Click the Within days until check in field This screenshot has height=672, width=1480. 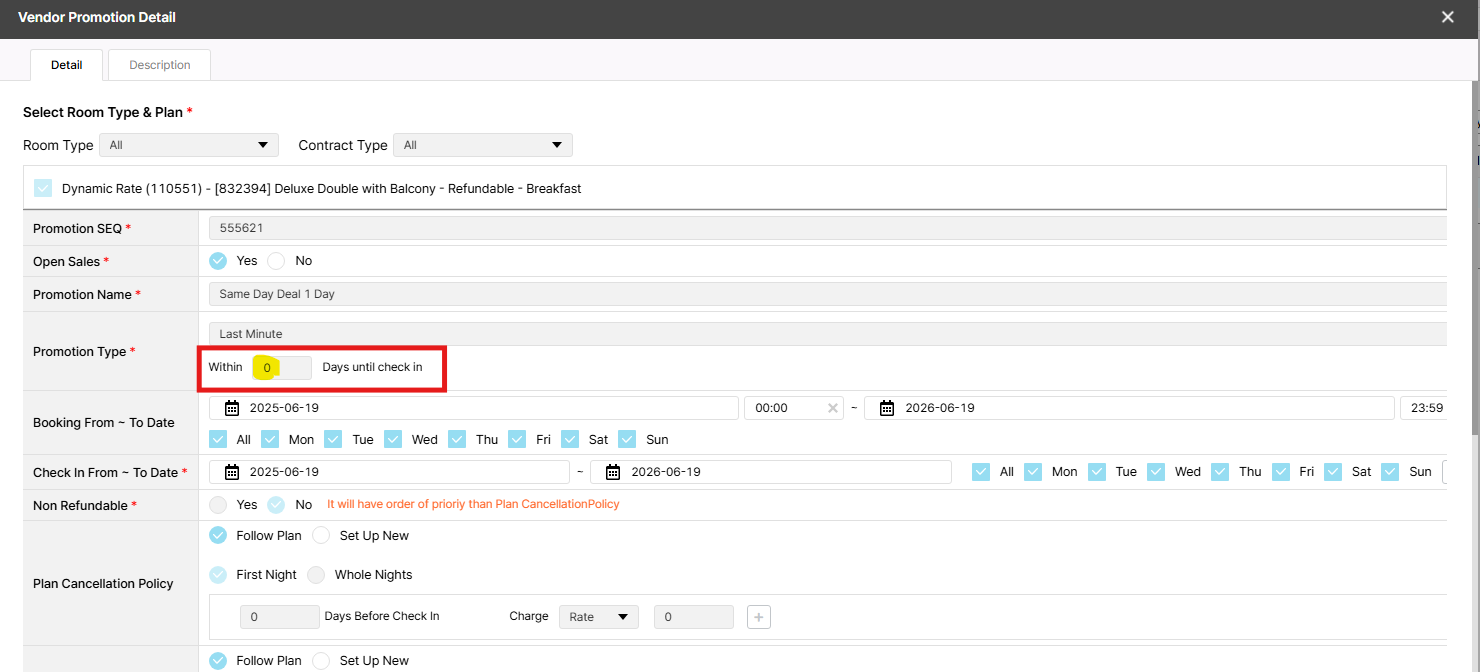coord(282,367)
